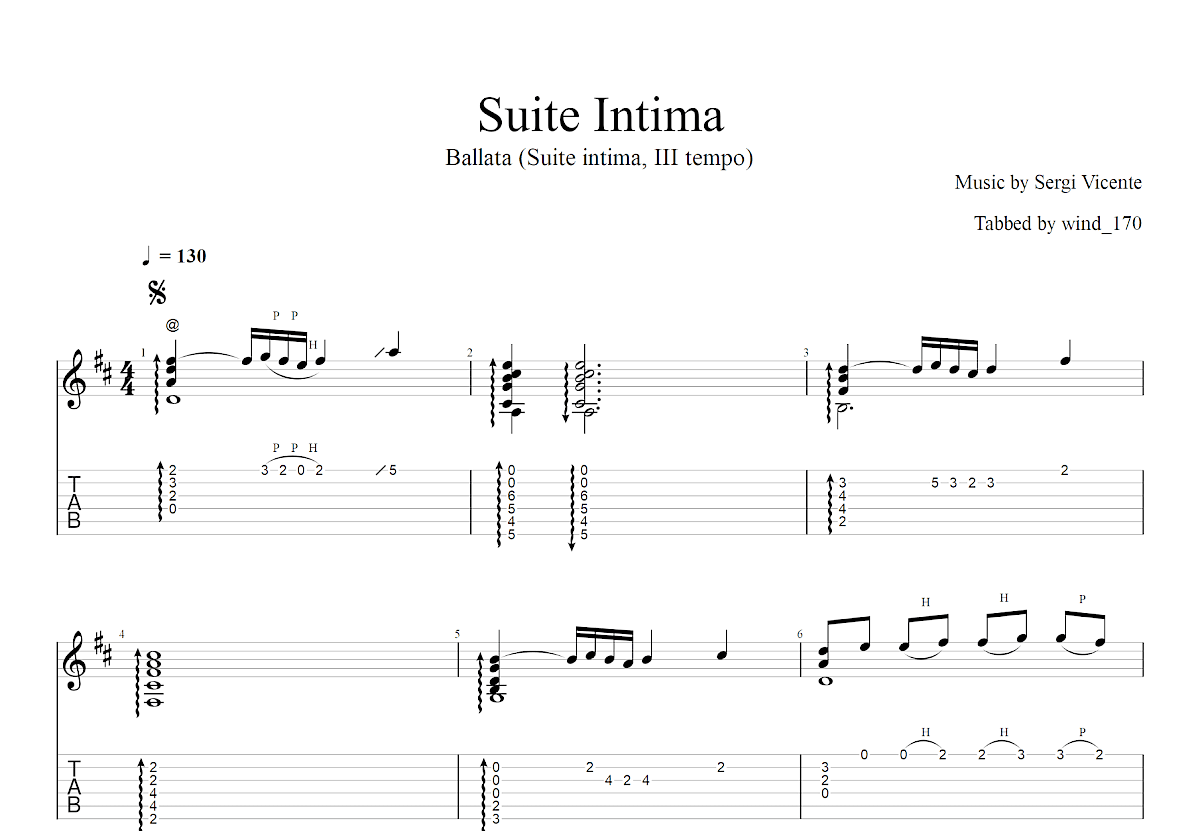This screenshot has height=831, width=1200.
Task: Toggle the H hammer-on marking in measure 6
Action: coord(923,601)
